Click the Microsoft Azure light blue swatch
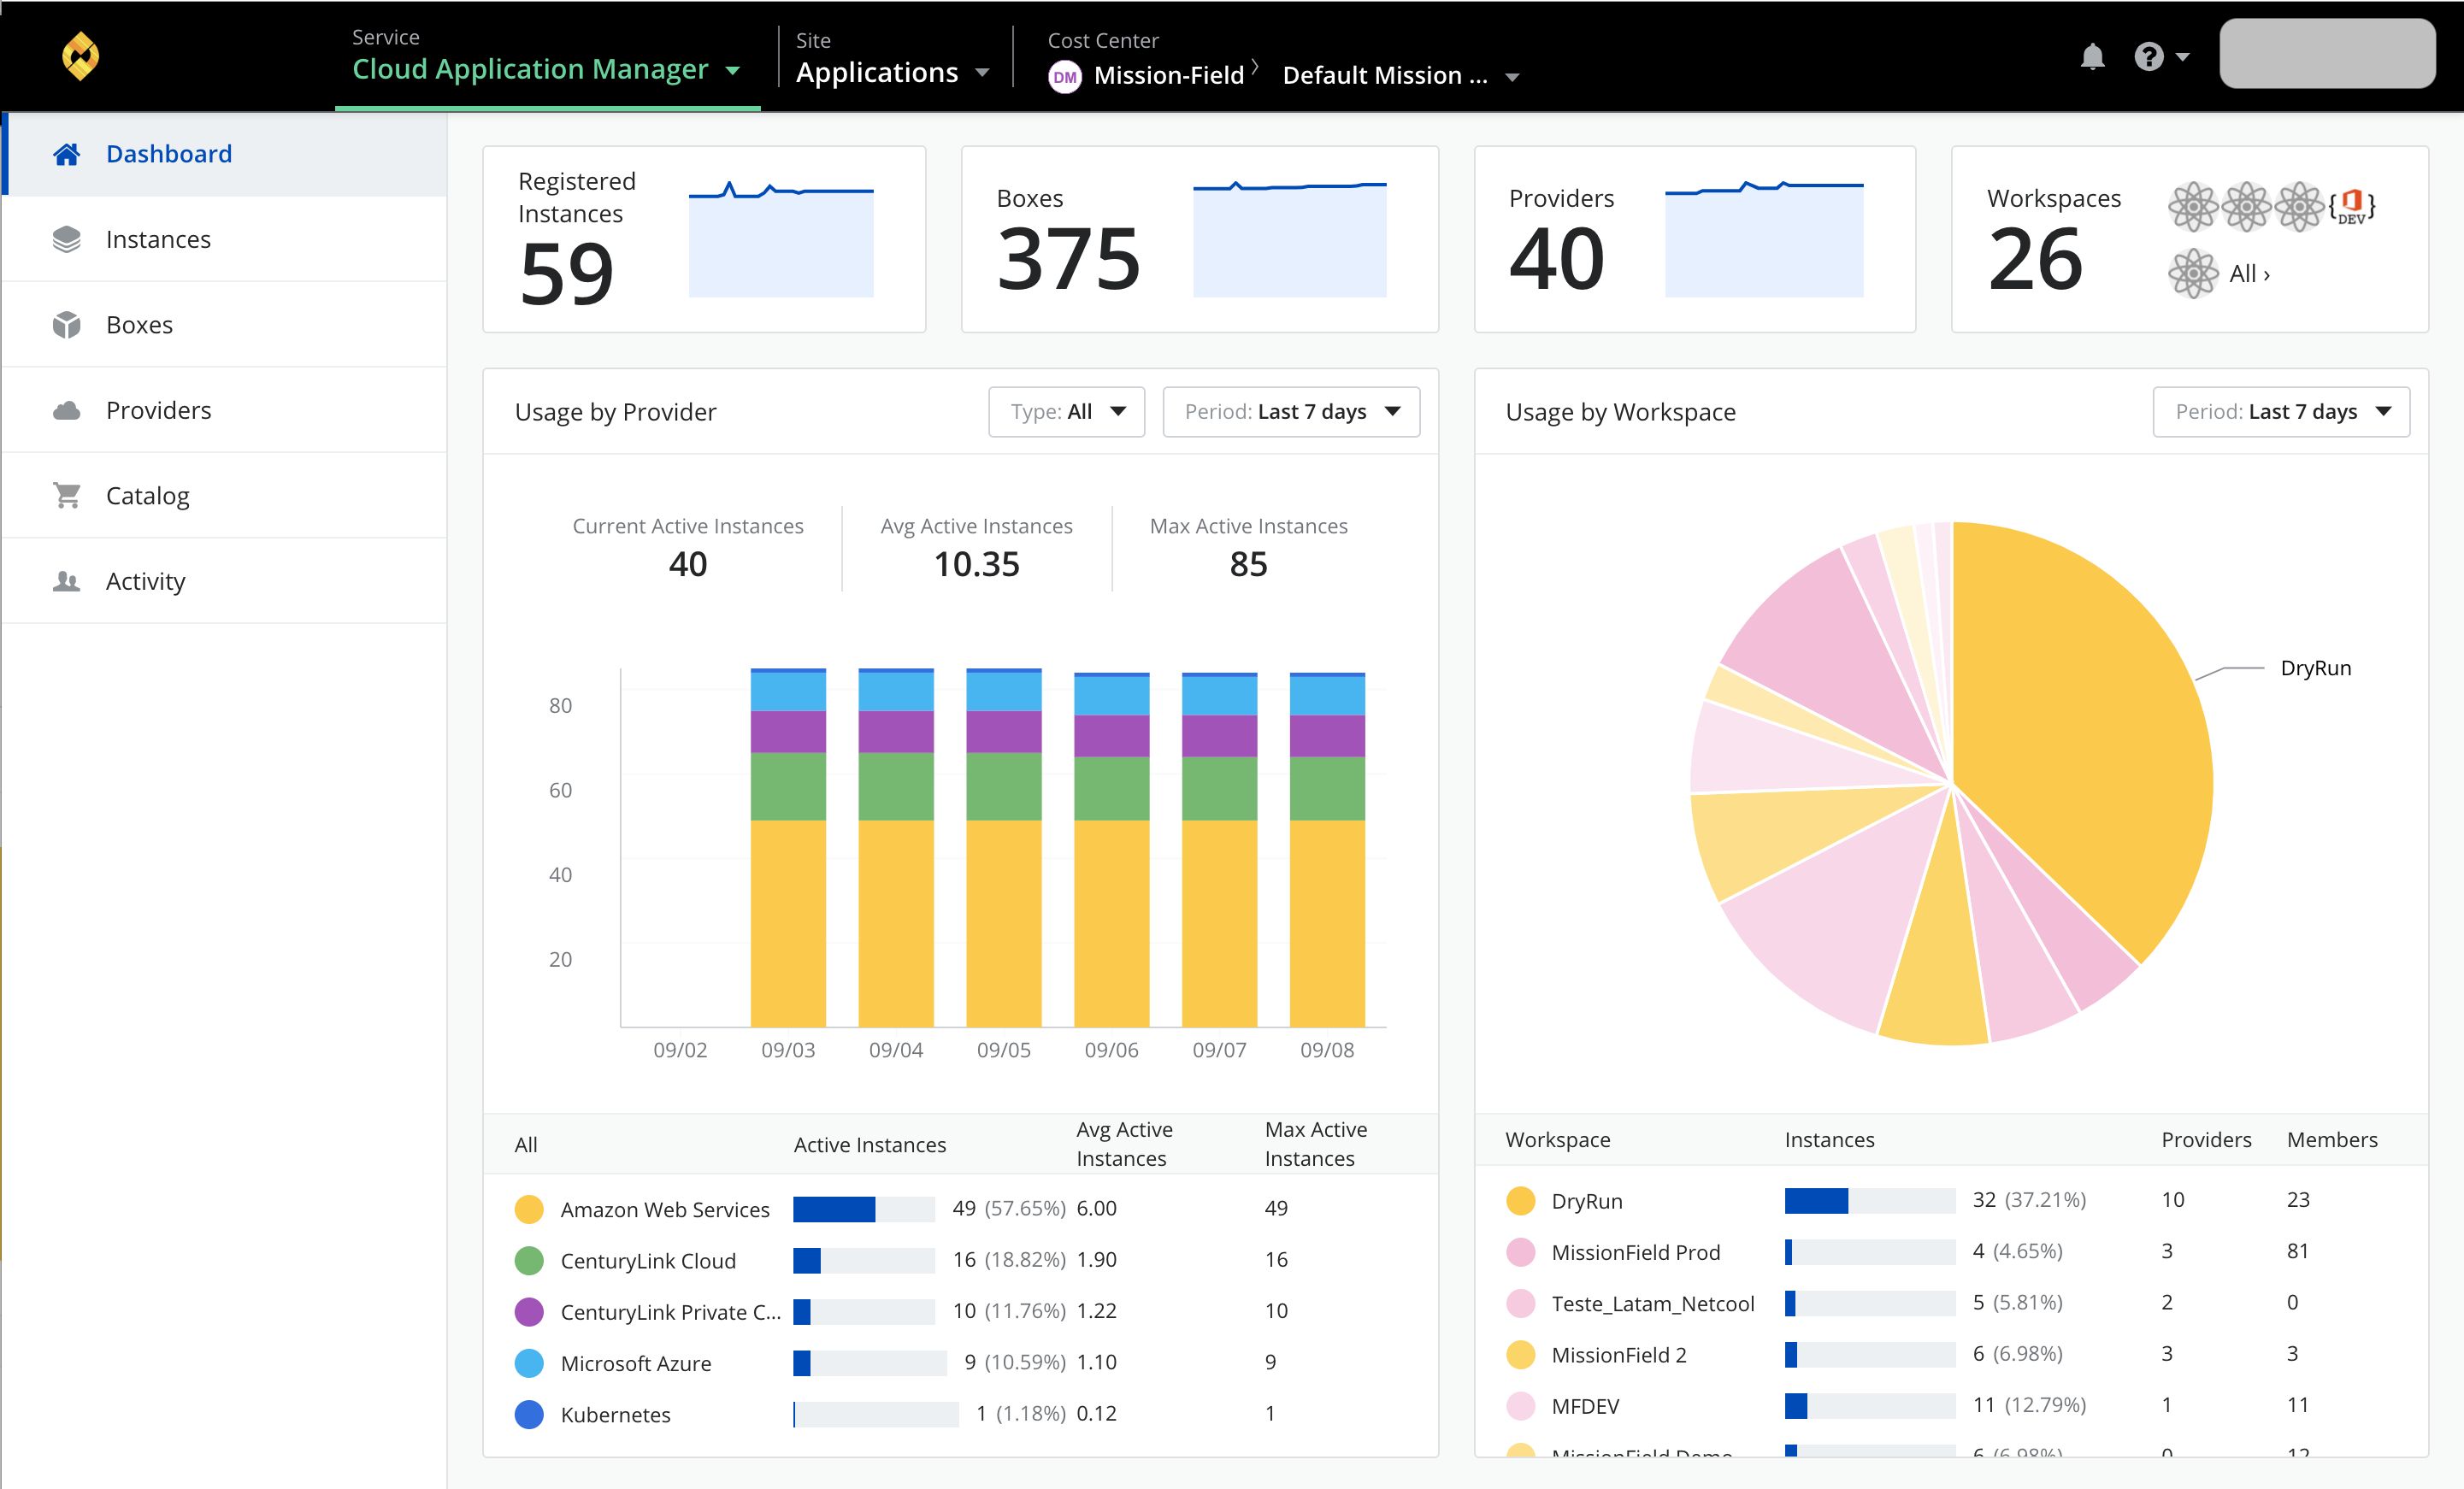This screenshot has width=2464, height=1489. [529, 1363]
